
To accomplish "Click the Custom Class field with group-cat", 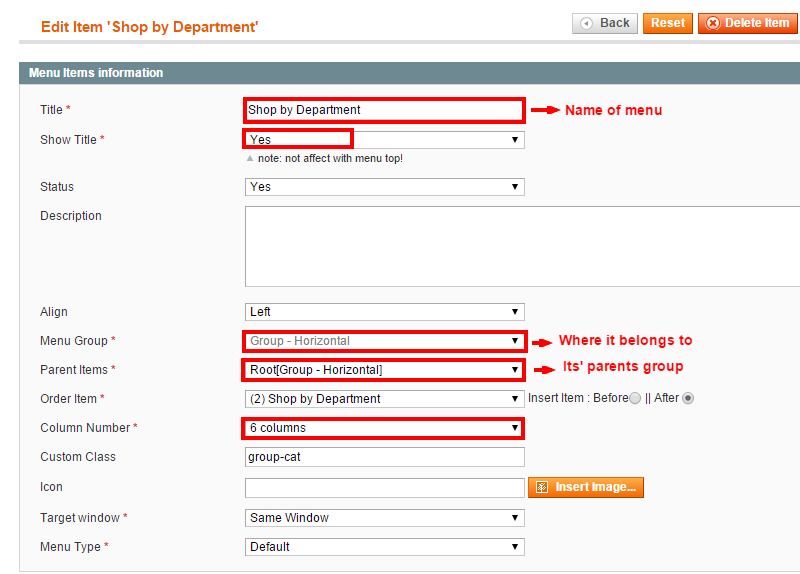I will coord(385,457).
